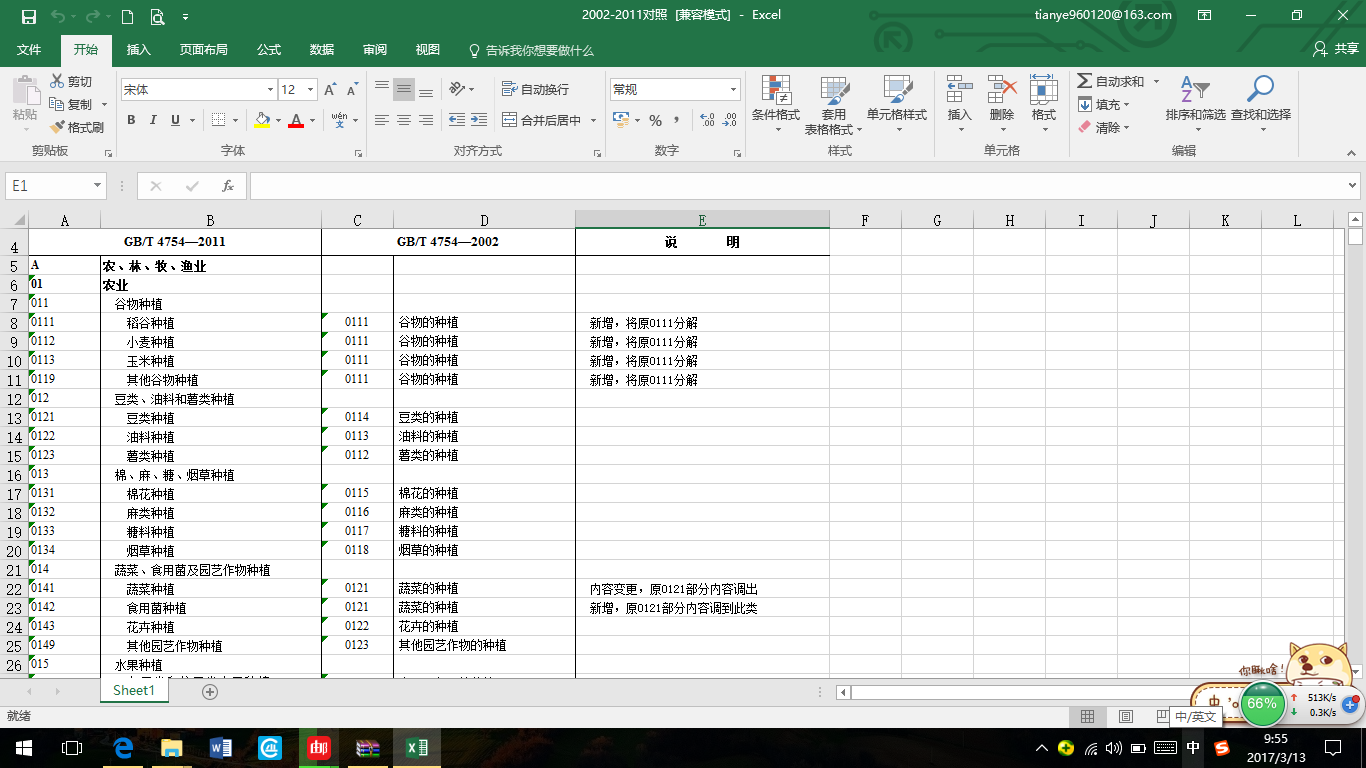Image resolution: width=1366 pixels, height=768 pixels.
Task: Align text to the left
Action: coord(382,120)
